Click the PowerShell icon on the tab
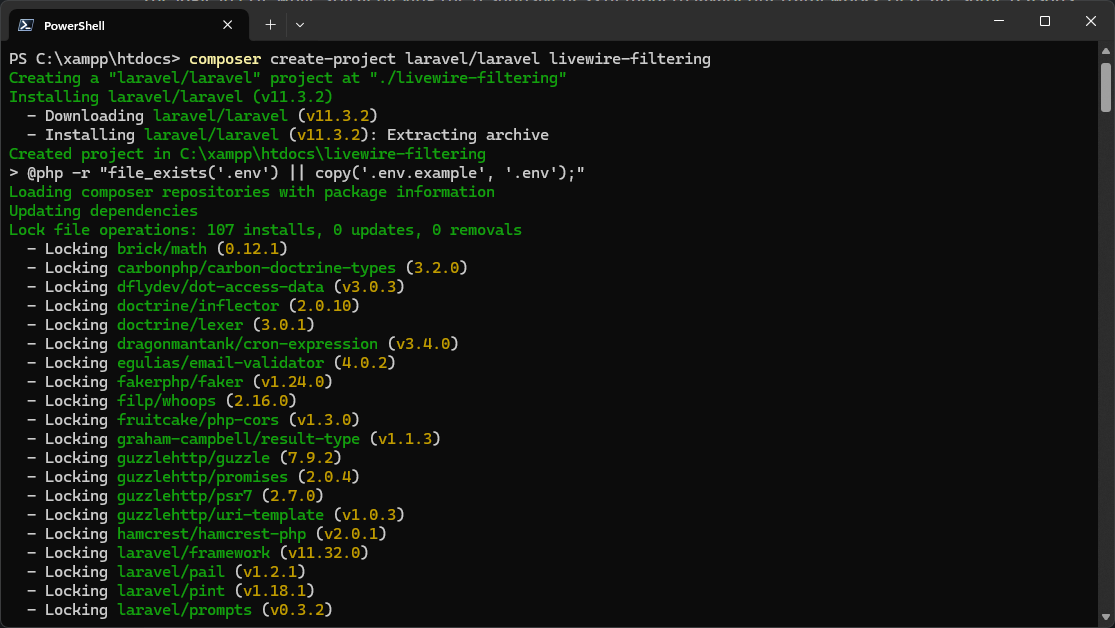 [26, 25]
